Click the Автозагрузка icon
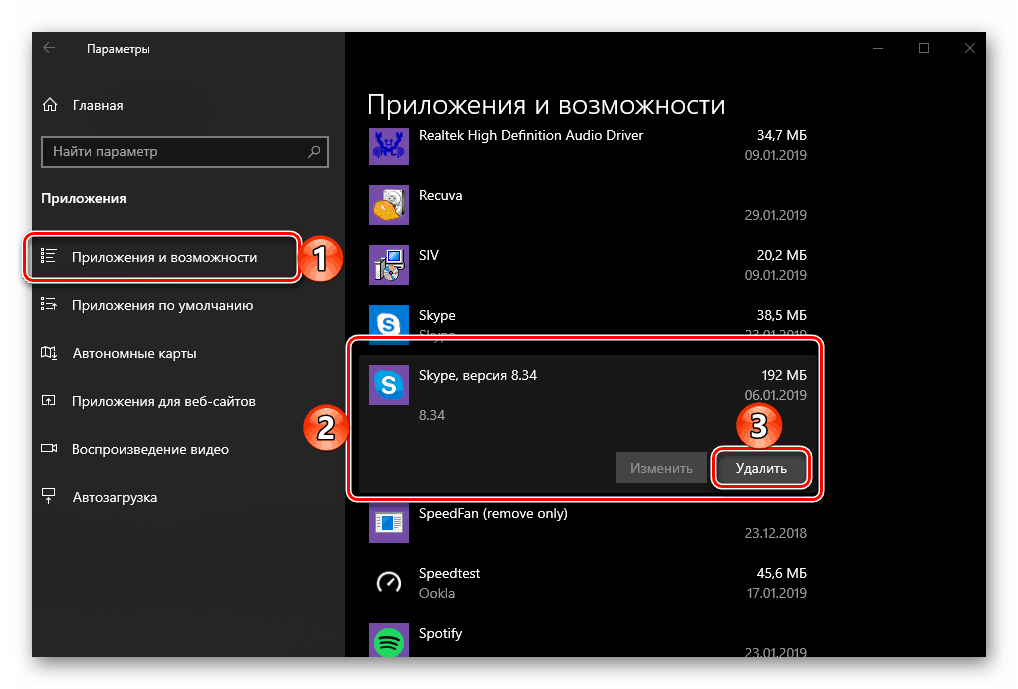 click(x=49, y=496)
